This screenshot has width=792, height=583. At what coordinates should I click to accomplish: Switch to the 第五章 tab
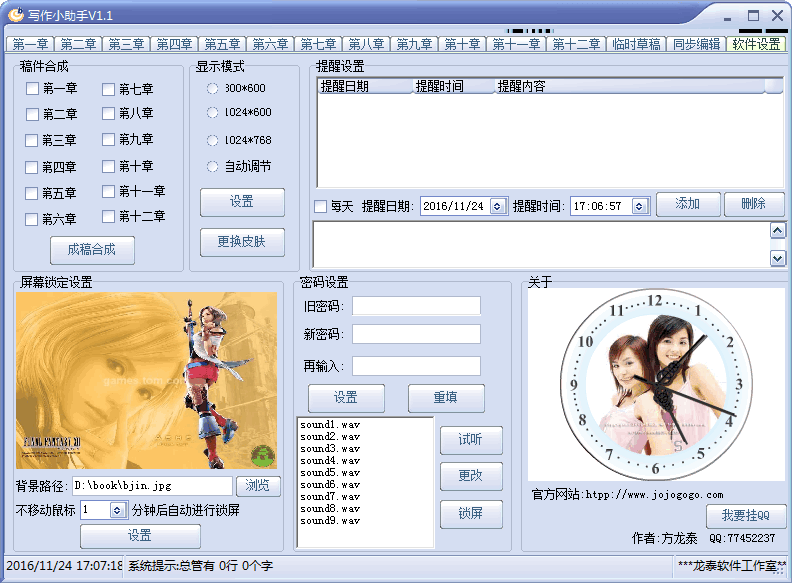(x=222, y=44)
